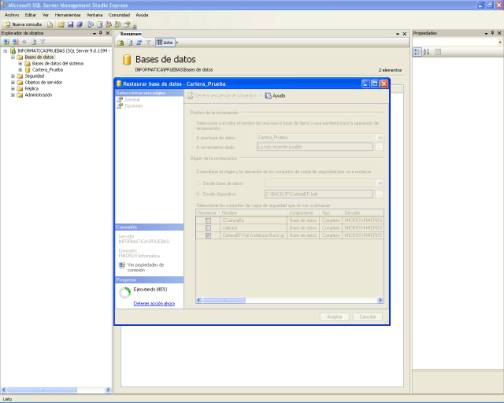Click the Nombre column header in backup list
The width and height of the screenshot is (504, 403).
coord(253,213)
